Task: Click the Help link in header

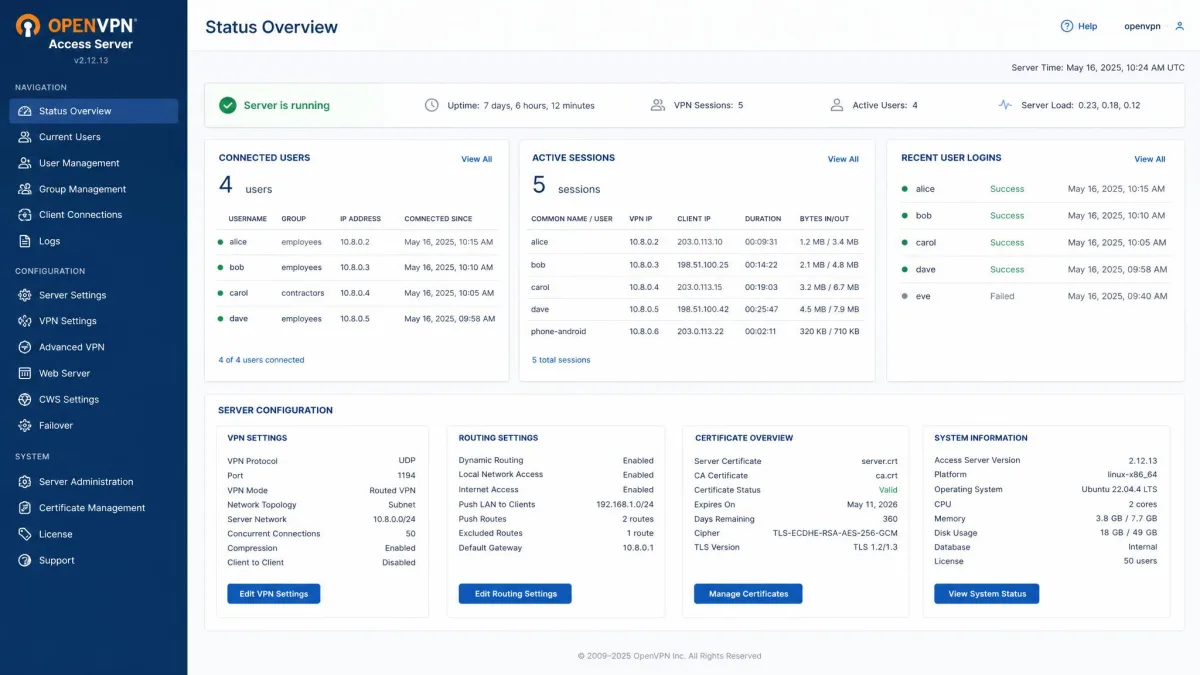Action: pos(1087,26)
